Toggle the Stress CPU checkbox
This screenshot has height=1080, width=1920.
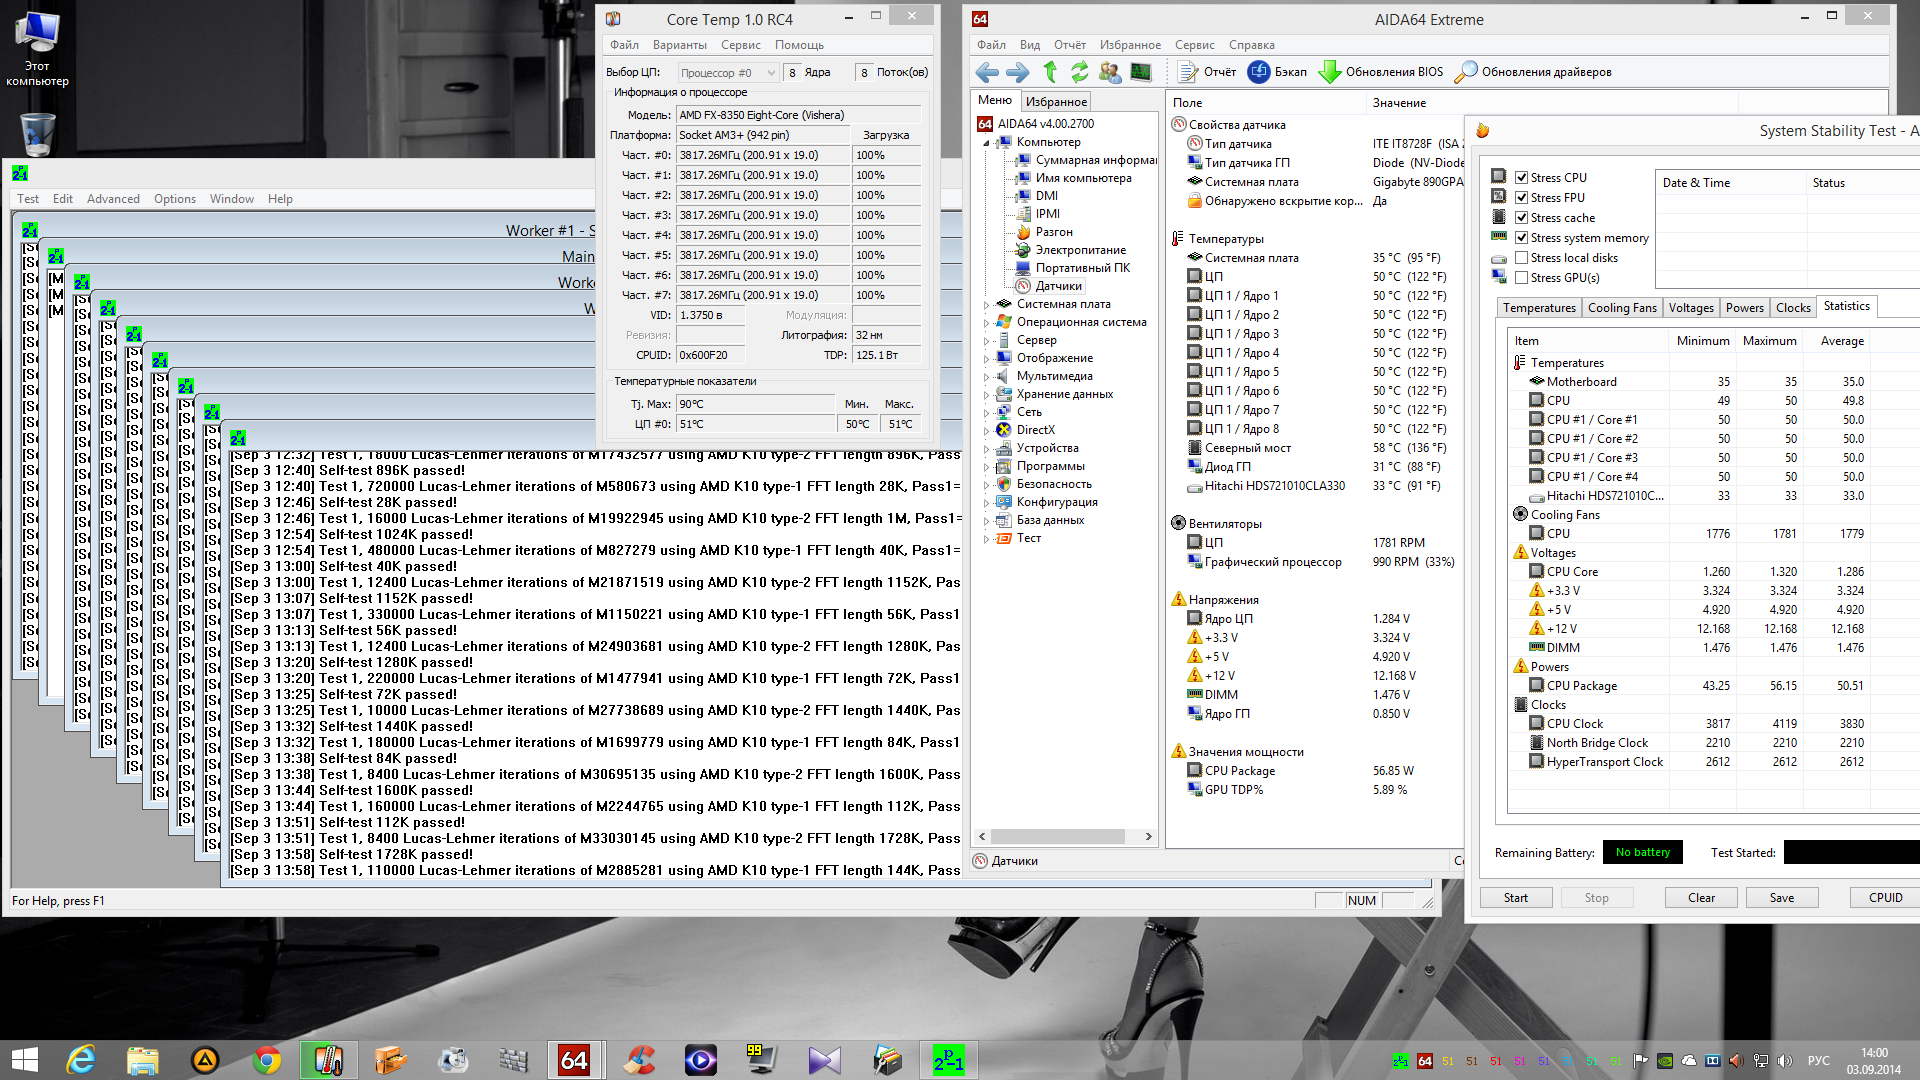[1521, 178]
